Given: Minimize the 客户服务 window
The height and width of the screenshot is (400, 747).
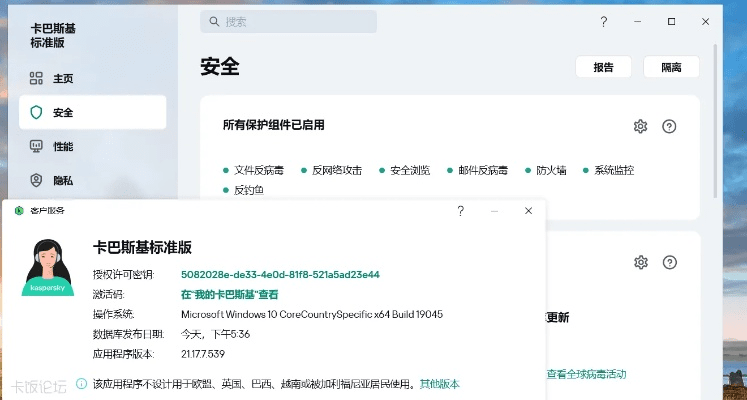Looking at the screenshot, I should pyautogui.click(x=494, y=211).
